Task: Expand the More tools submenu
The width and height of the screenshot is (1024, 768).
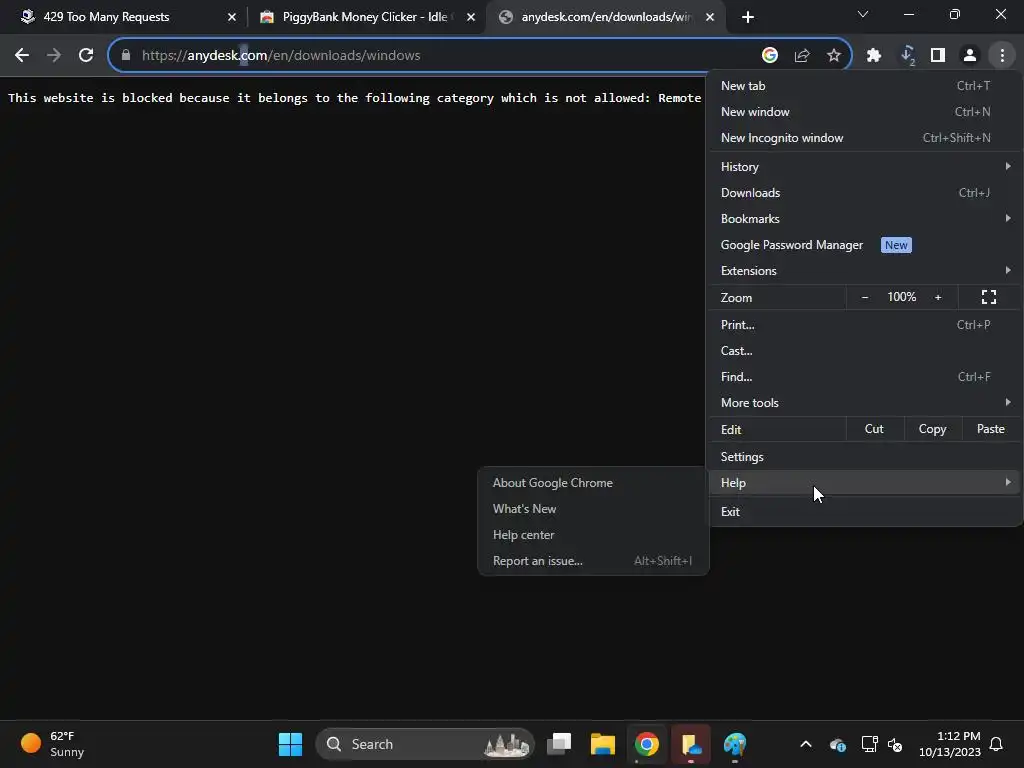Action: pos(865,403)
